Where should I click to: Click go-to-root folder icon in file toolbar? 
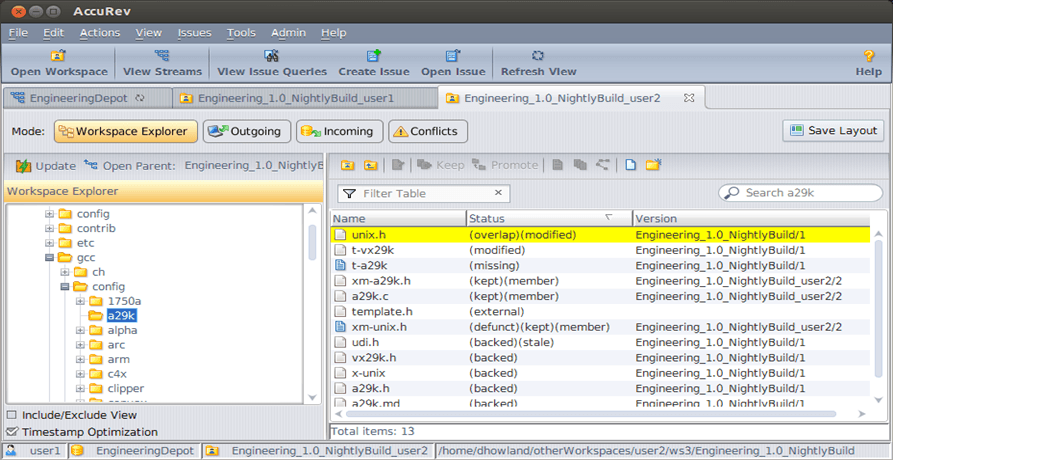(x=348, y=165)
